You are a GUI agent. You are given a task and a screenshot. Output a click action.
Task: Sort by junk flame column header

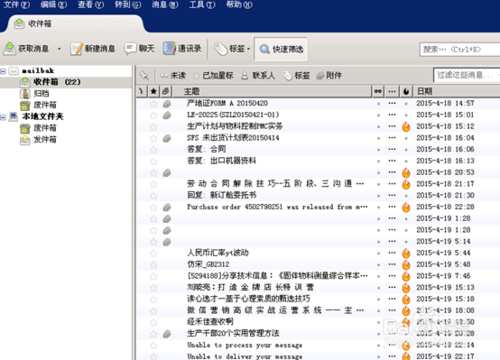406,91
